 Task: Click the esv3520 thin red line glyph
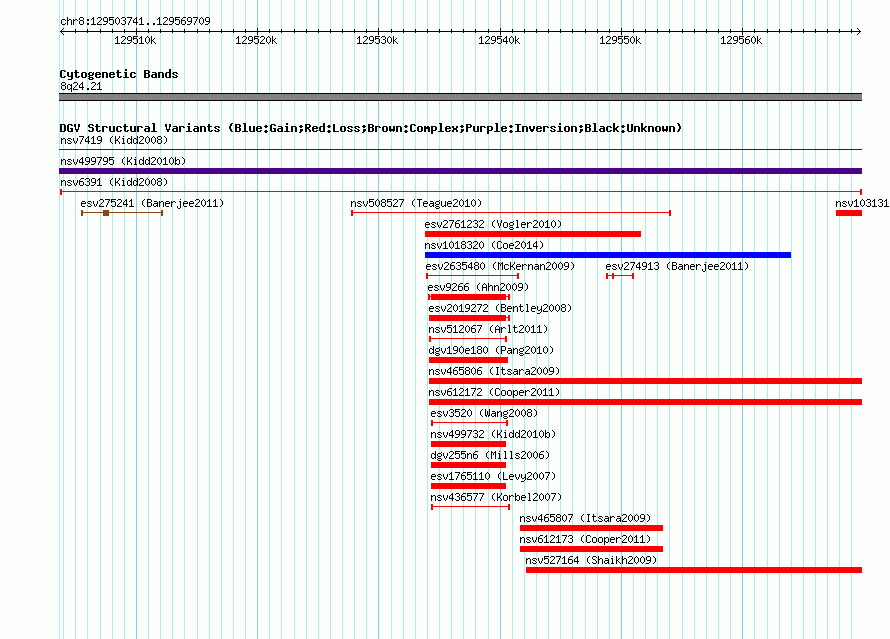click(469, 423)
